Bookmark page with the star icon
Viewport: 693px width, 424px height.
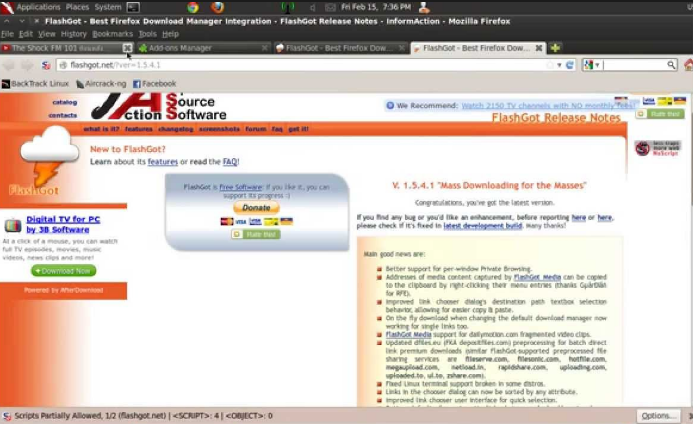click(x=549, y=65)
